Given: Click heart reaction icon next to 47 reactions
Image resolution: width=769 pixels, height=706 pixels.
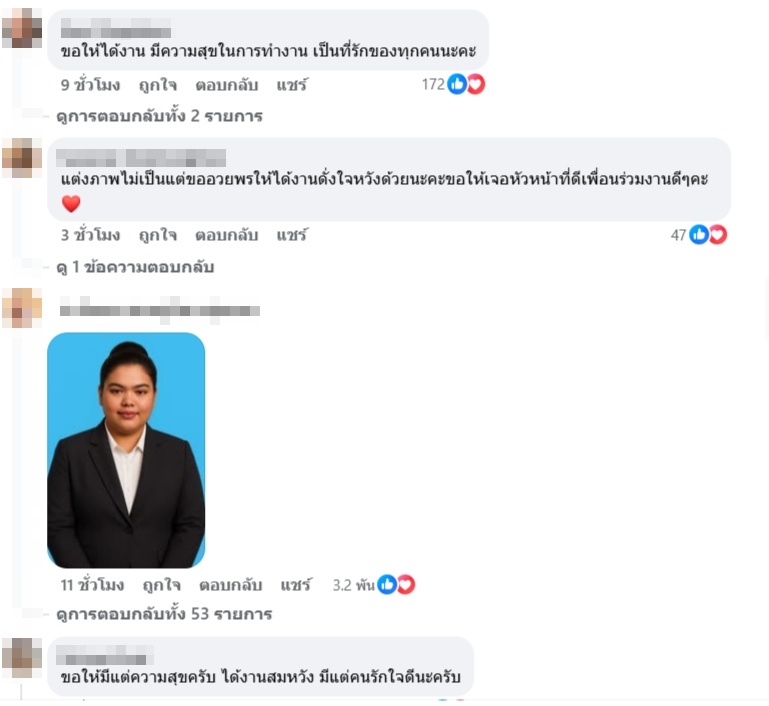Looking at the screenshot, I should (718, 235).
